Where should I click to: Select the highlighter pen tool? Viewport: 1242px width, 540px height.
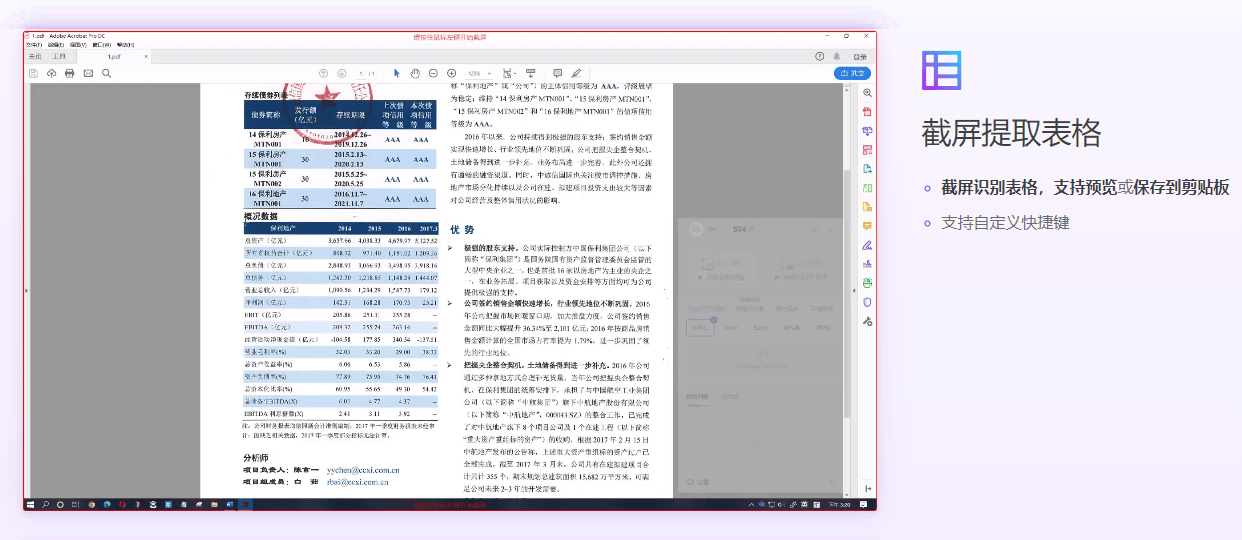click(576, 73)
